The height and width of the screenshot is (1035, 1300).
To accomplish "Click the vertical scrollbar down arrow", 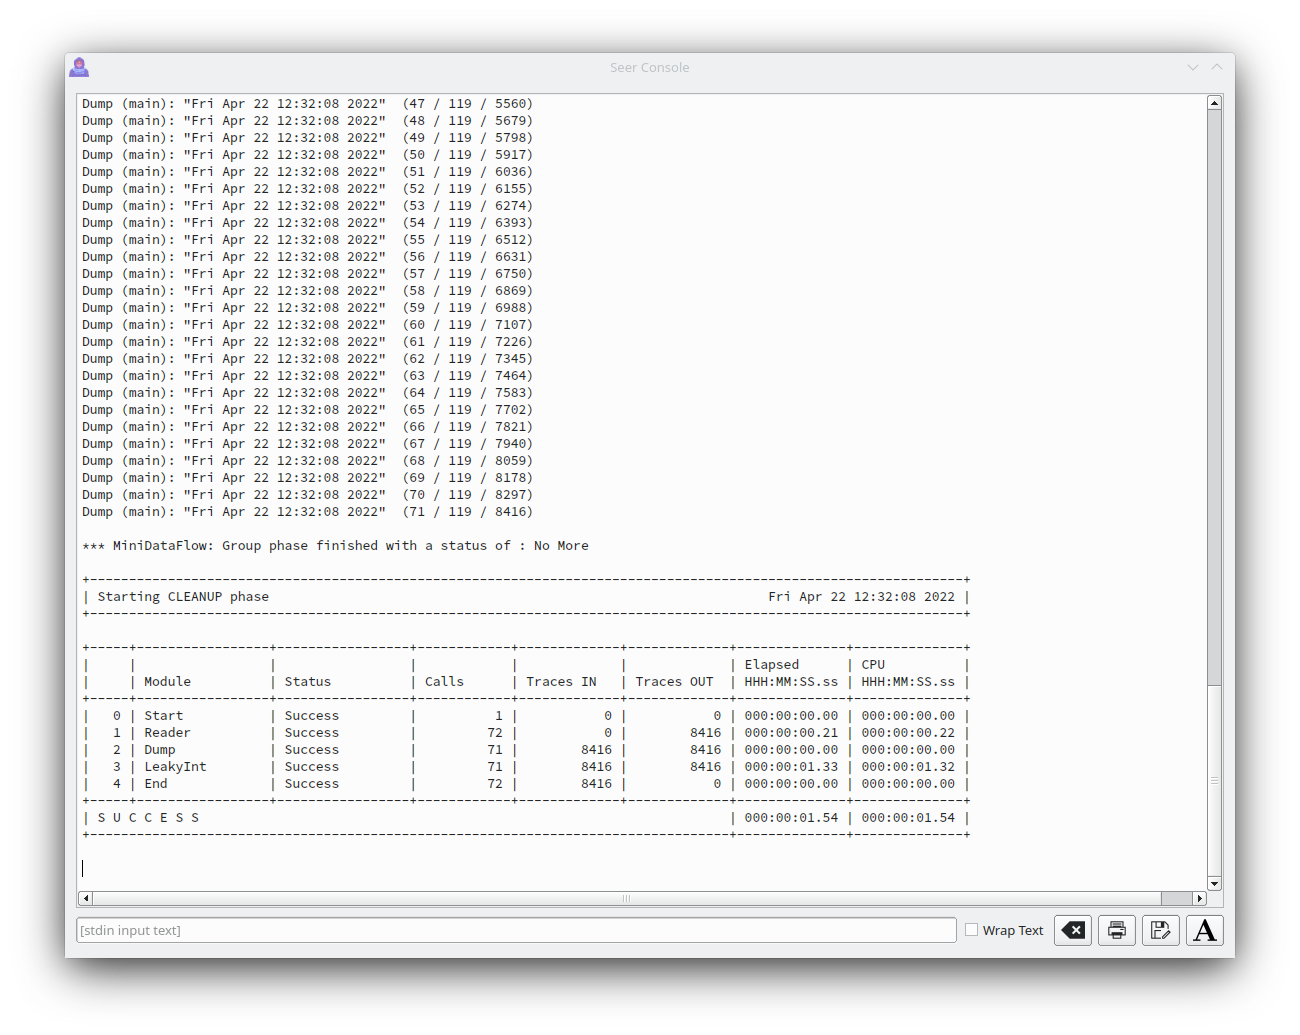I will click(x=1214, y=884).
